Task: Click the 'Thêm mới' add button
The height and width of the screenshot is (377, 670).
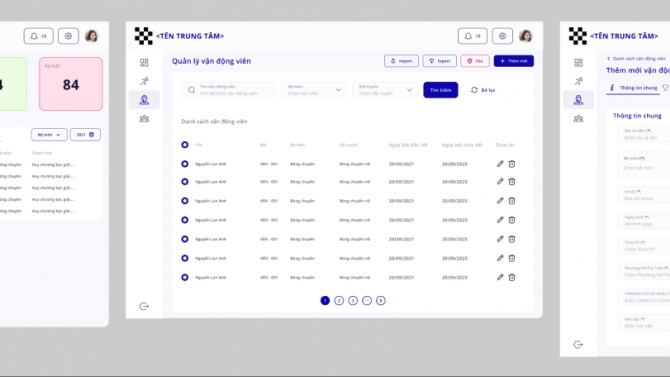Action: coord(514,61)
